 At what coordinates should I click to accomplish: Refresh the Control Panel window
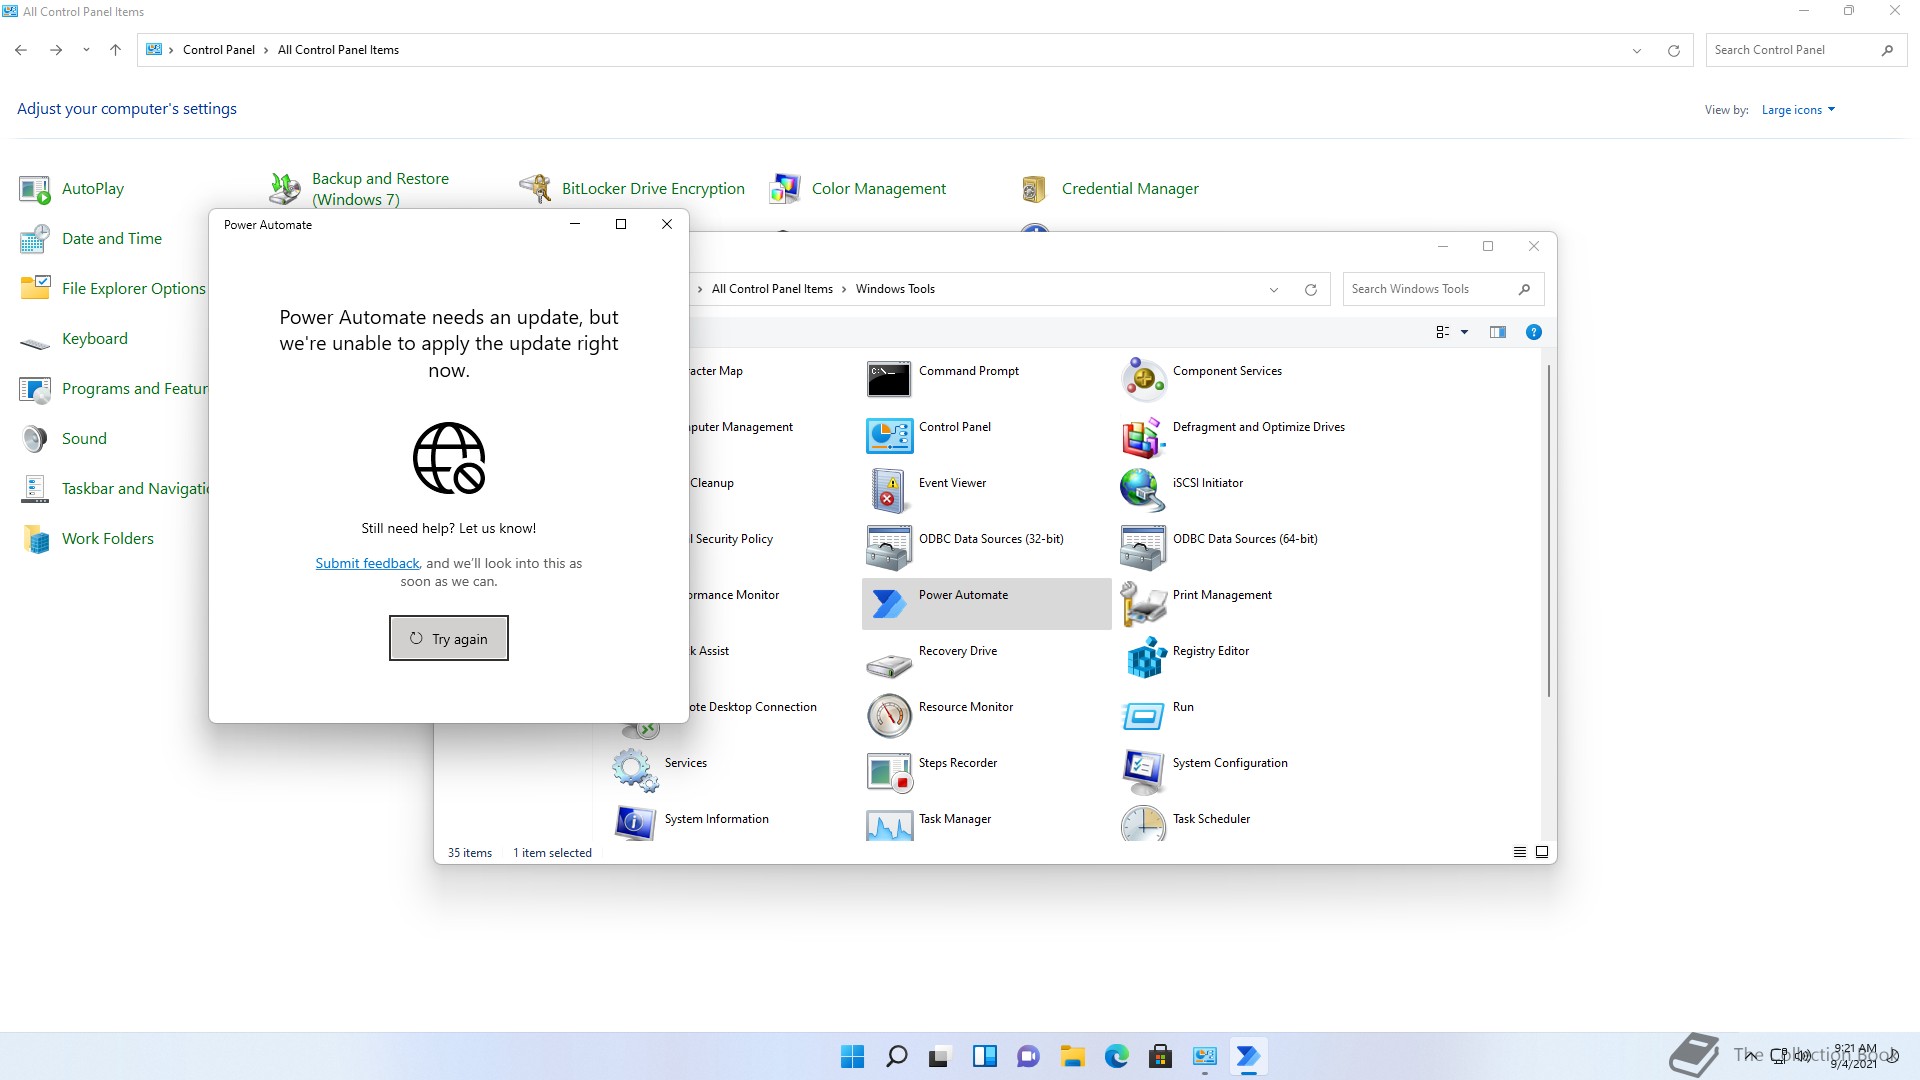tap(1674, 50)
